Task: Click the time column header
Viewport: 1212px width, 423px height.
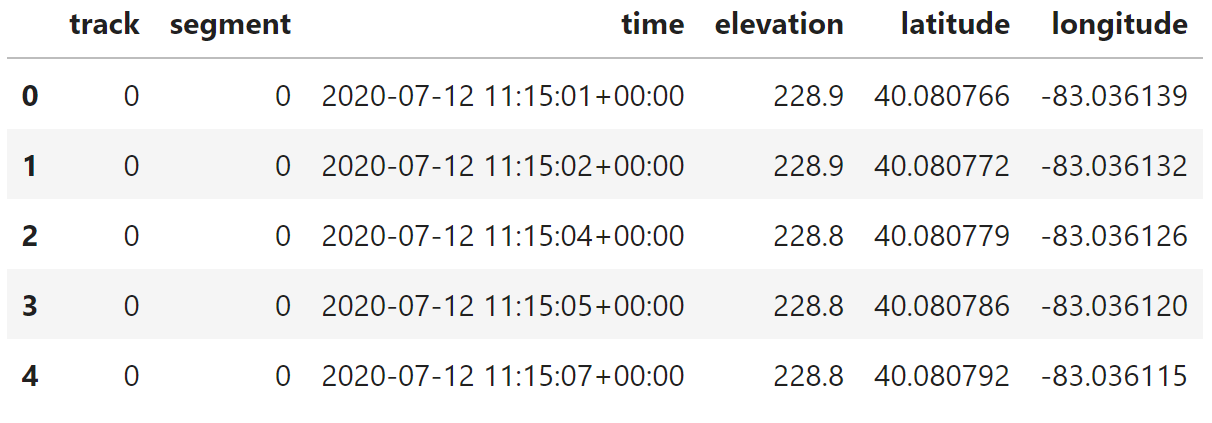Action: (653, 25)
